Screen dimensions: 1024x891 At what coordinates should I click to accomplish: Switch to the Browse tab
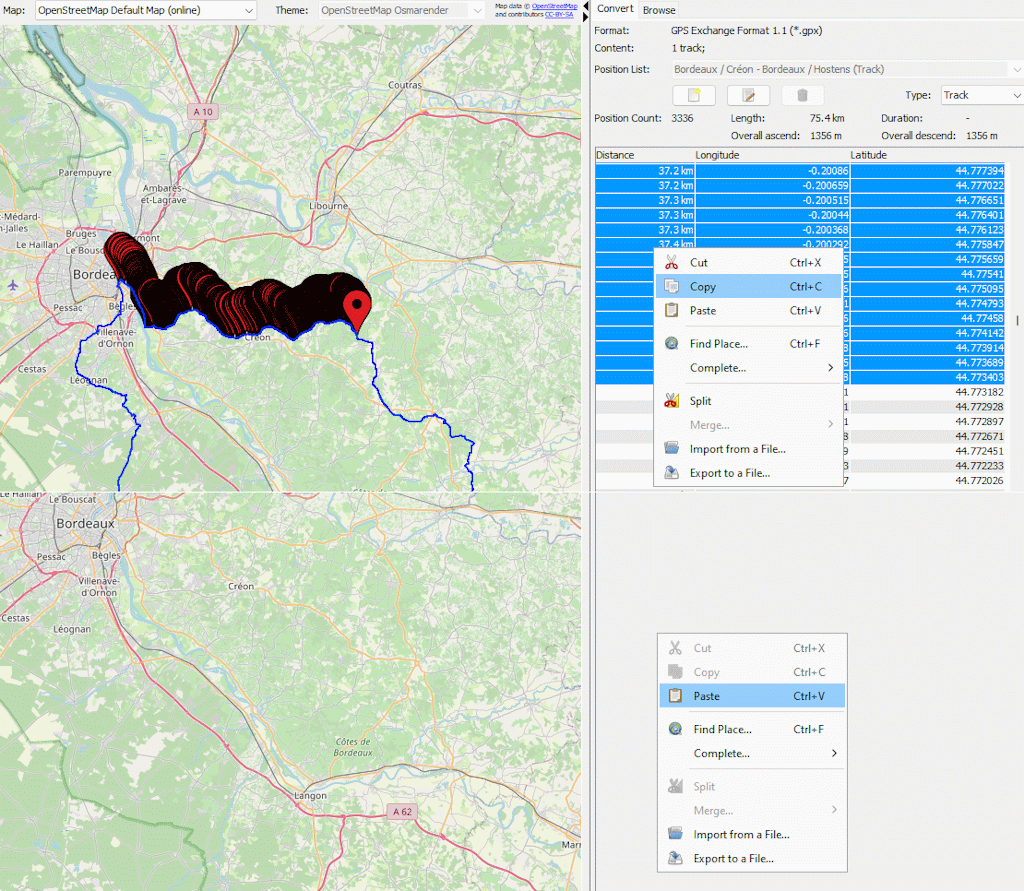pos(659,10)
